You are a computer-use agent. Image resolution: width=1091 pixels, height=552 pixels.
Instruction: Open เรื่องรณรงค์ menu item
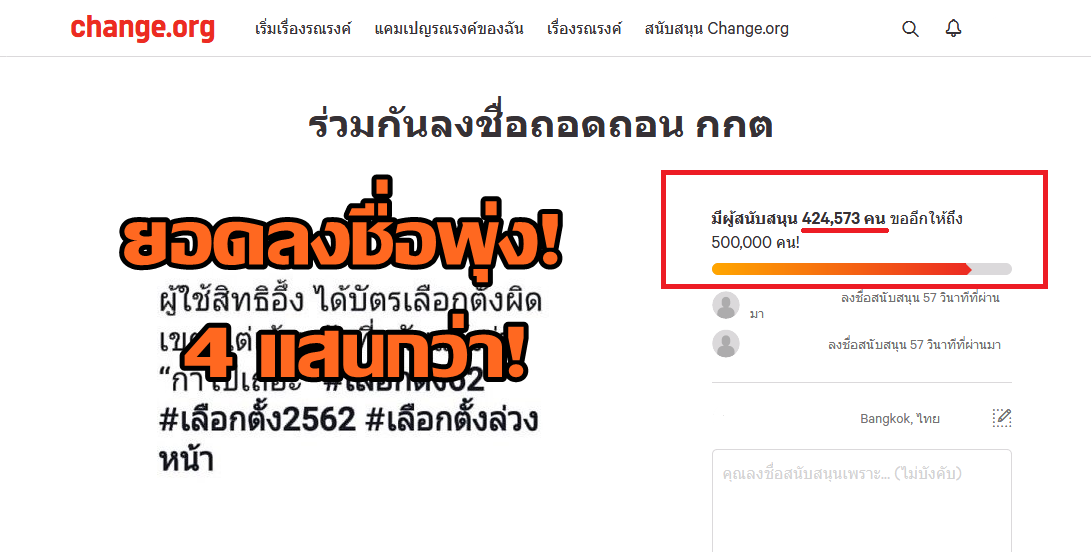point(584,29)
